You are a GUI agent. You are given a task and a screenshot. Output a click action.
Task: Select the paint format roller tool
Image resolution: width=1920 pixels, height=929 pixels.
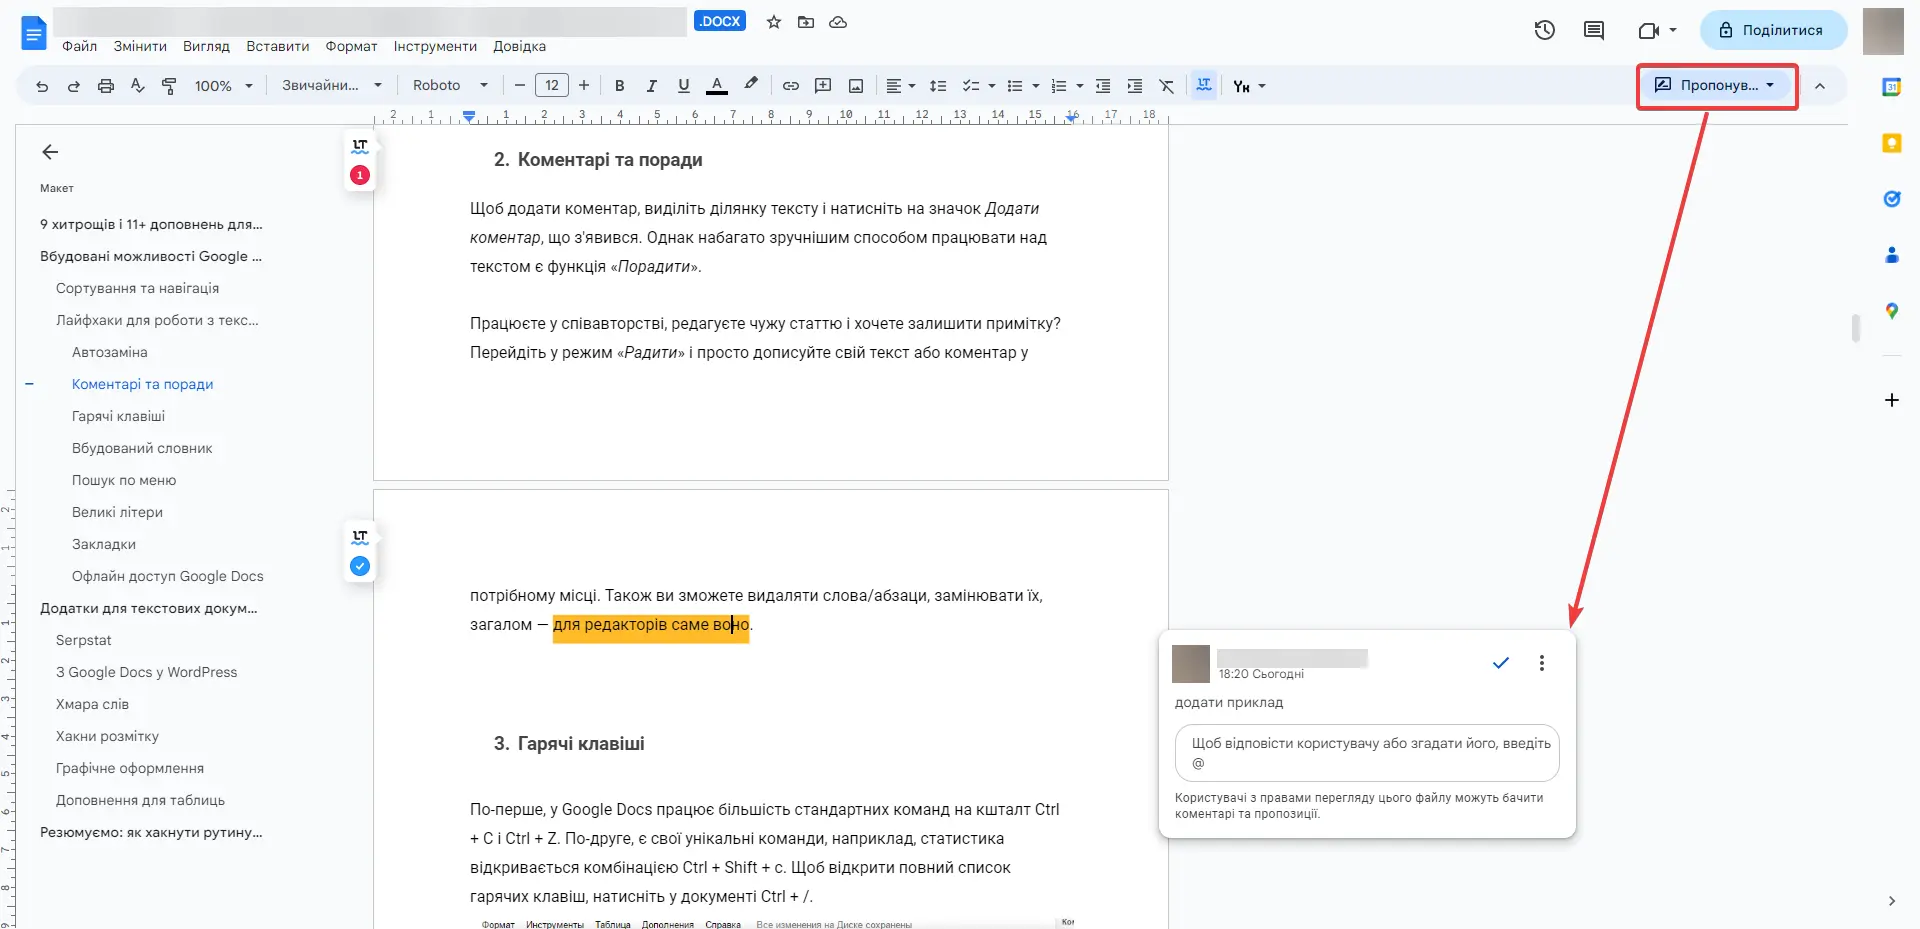pos(169,86)
